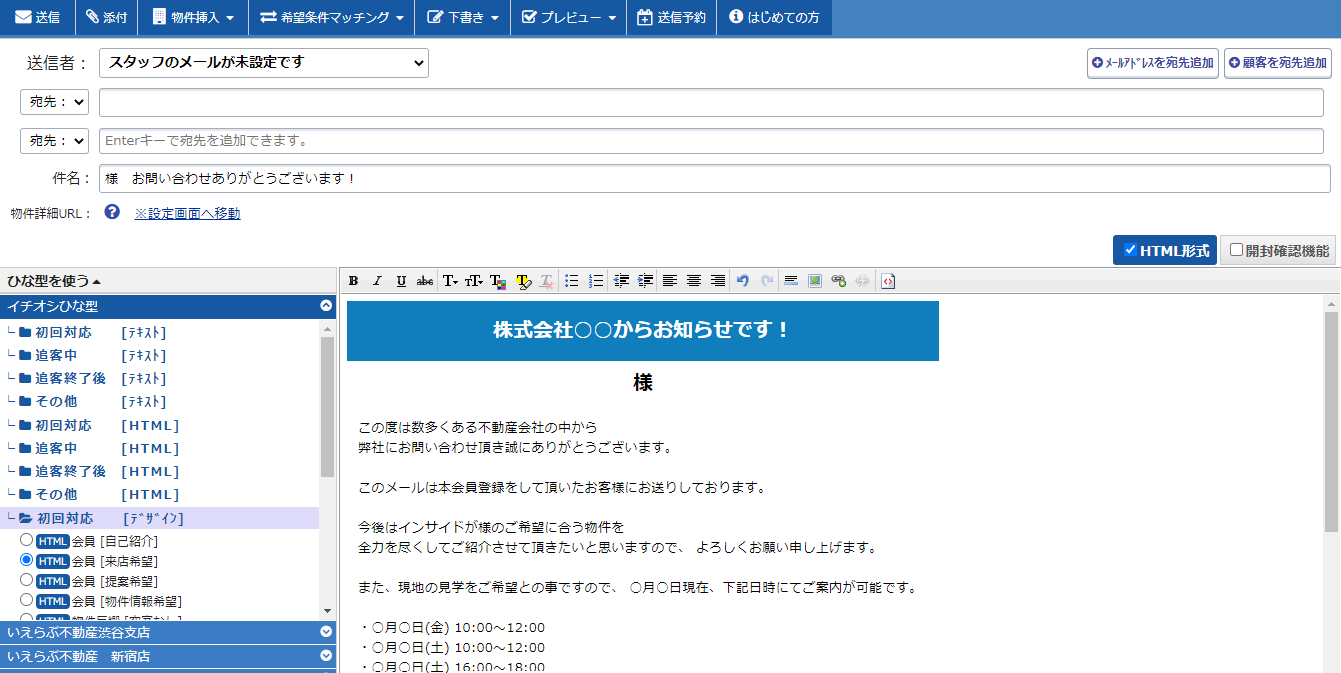Viewport: 1341px width, 673px height.
Task: Click into the 件名 subject field
Action: (x=714, y=178)
